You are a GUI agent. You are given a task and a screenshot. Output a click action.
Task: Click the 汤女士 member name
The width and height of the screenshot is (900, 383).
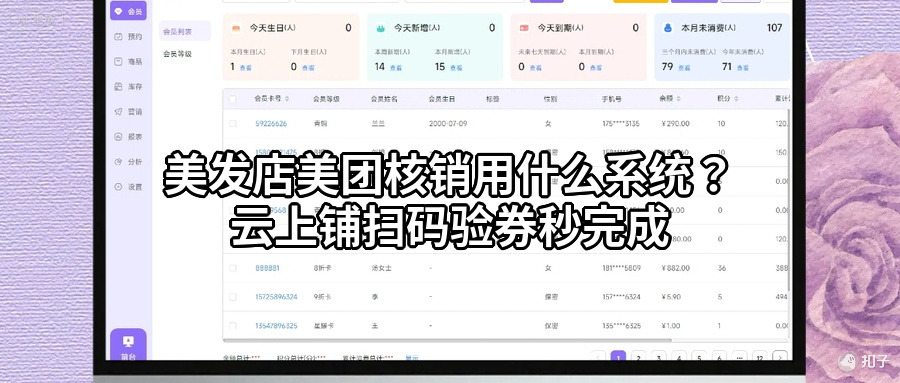click(382, 268)
